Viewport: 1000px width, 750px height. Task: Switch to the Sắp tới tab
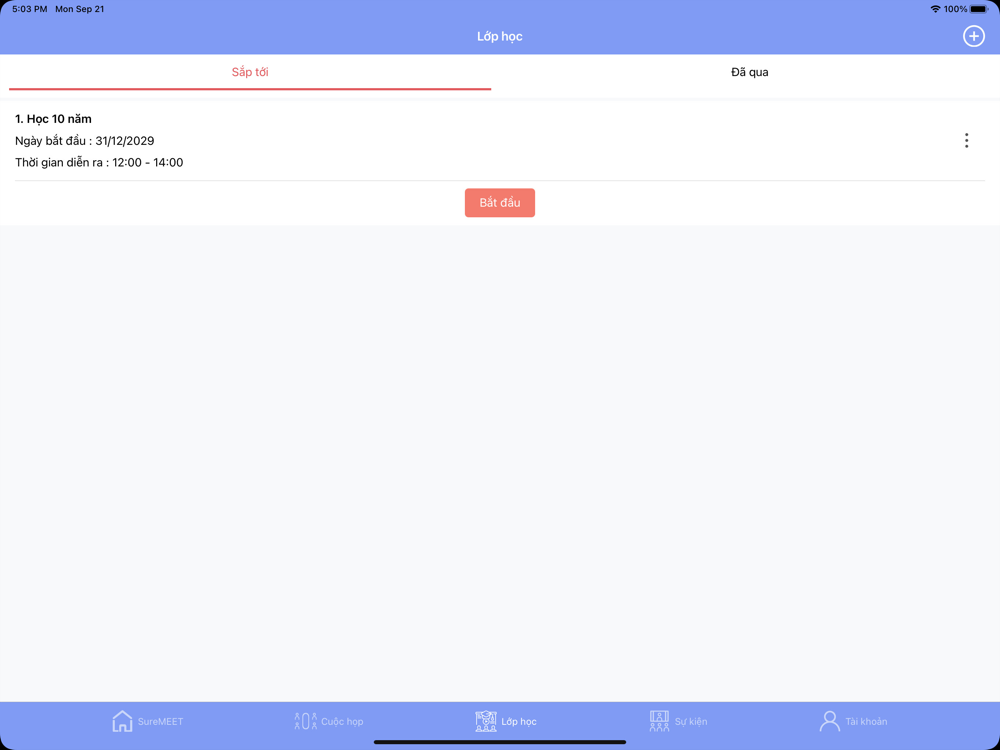[250, 72]
